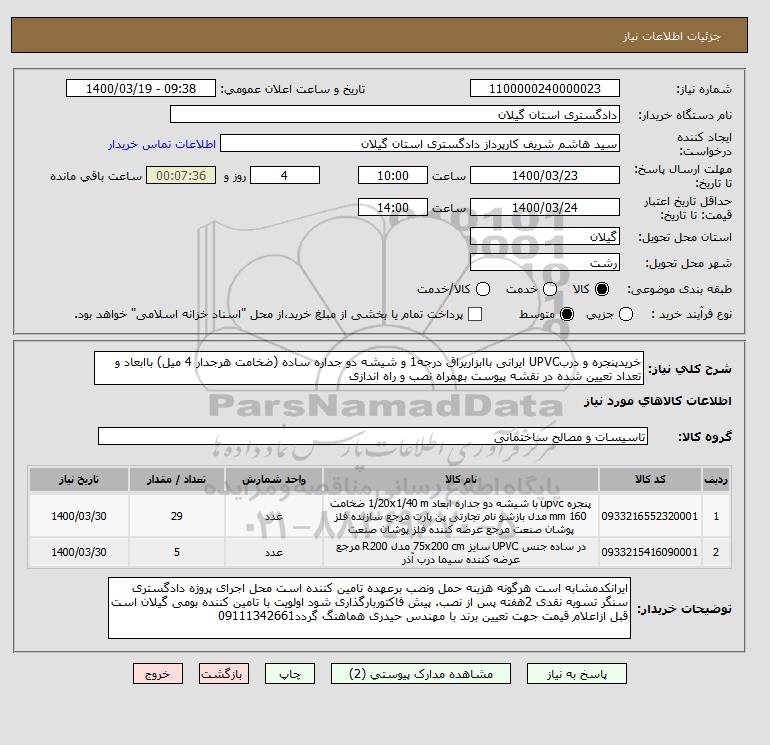Click product code 0933216552320001
Screen dimensions: 770x745
pos(650,516)
